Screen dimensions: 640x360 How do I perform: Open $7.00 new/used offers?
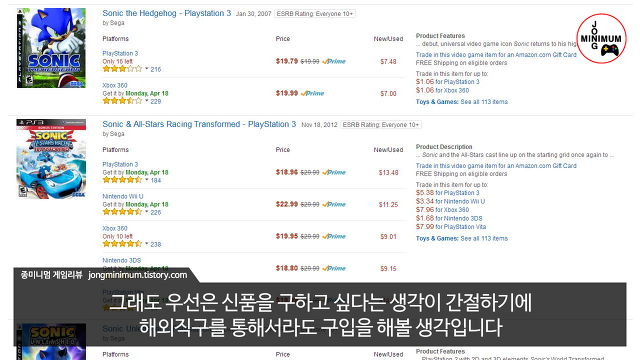[388, 93]
